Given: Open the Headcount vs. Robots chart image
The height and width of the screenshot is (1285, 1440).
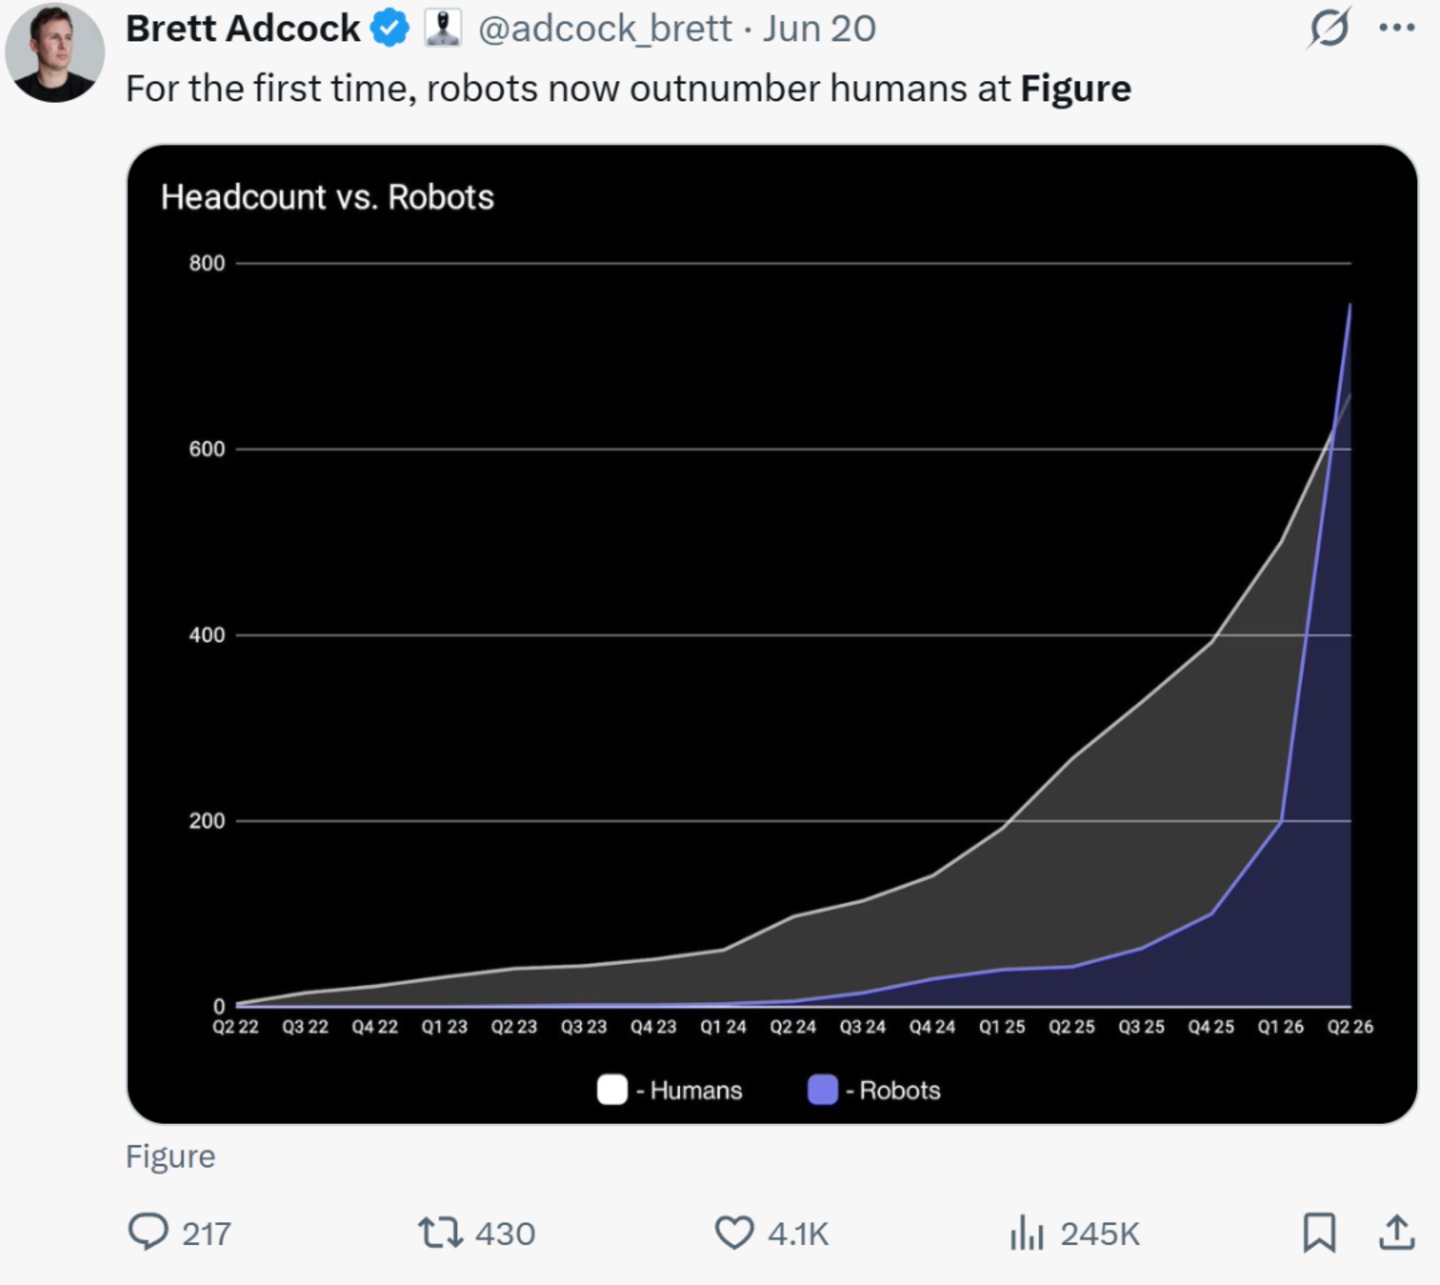Looking at the screenshot, I should [772, 634].
